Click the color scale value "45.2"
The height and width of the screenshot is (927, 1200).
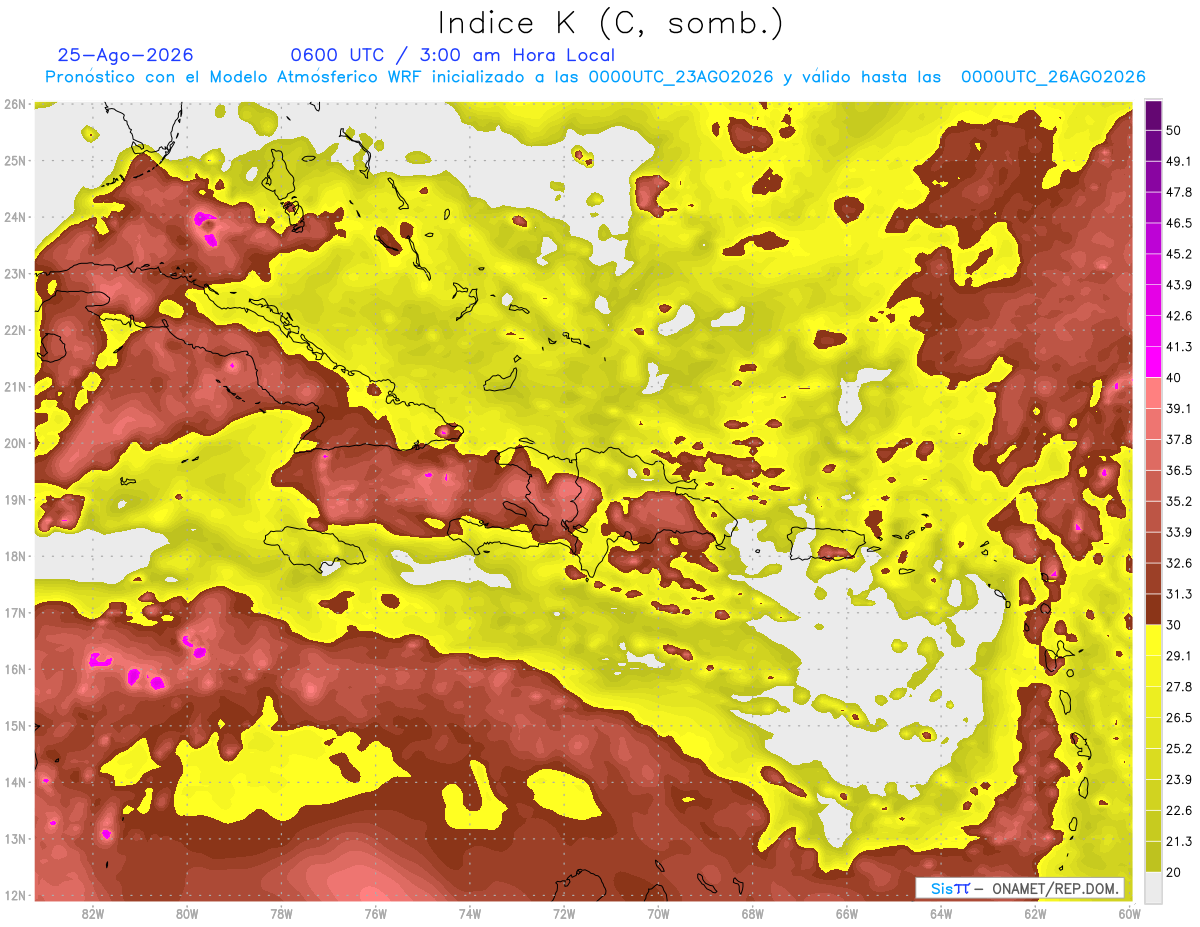coord(1179,254)
